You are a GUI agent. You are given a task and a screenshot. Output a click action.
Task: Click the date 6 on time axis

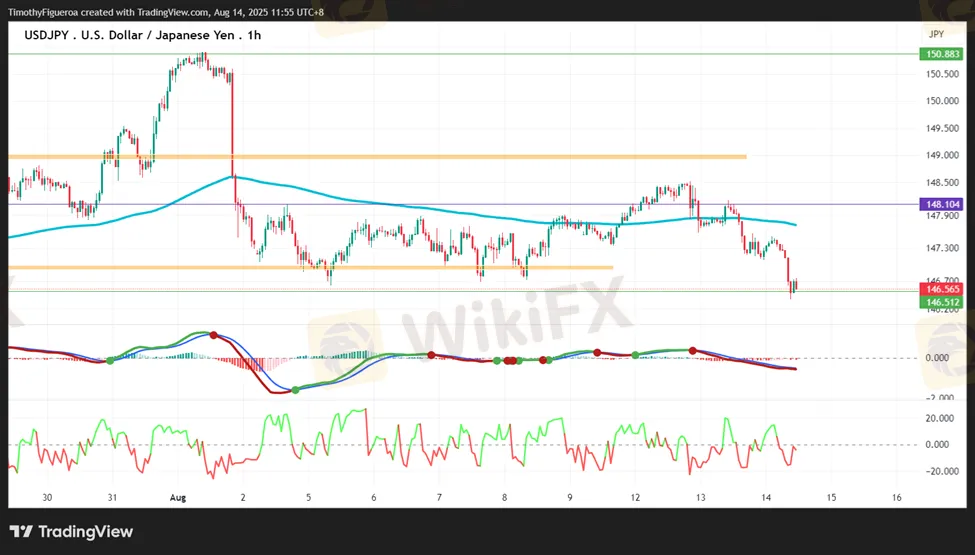(x=374, y=497)
